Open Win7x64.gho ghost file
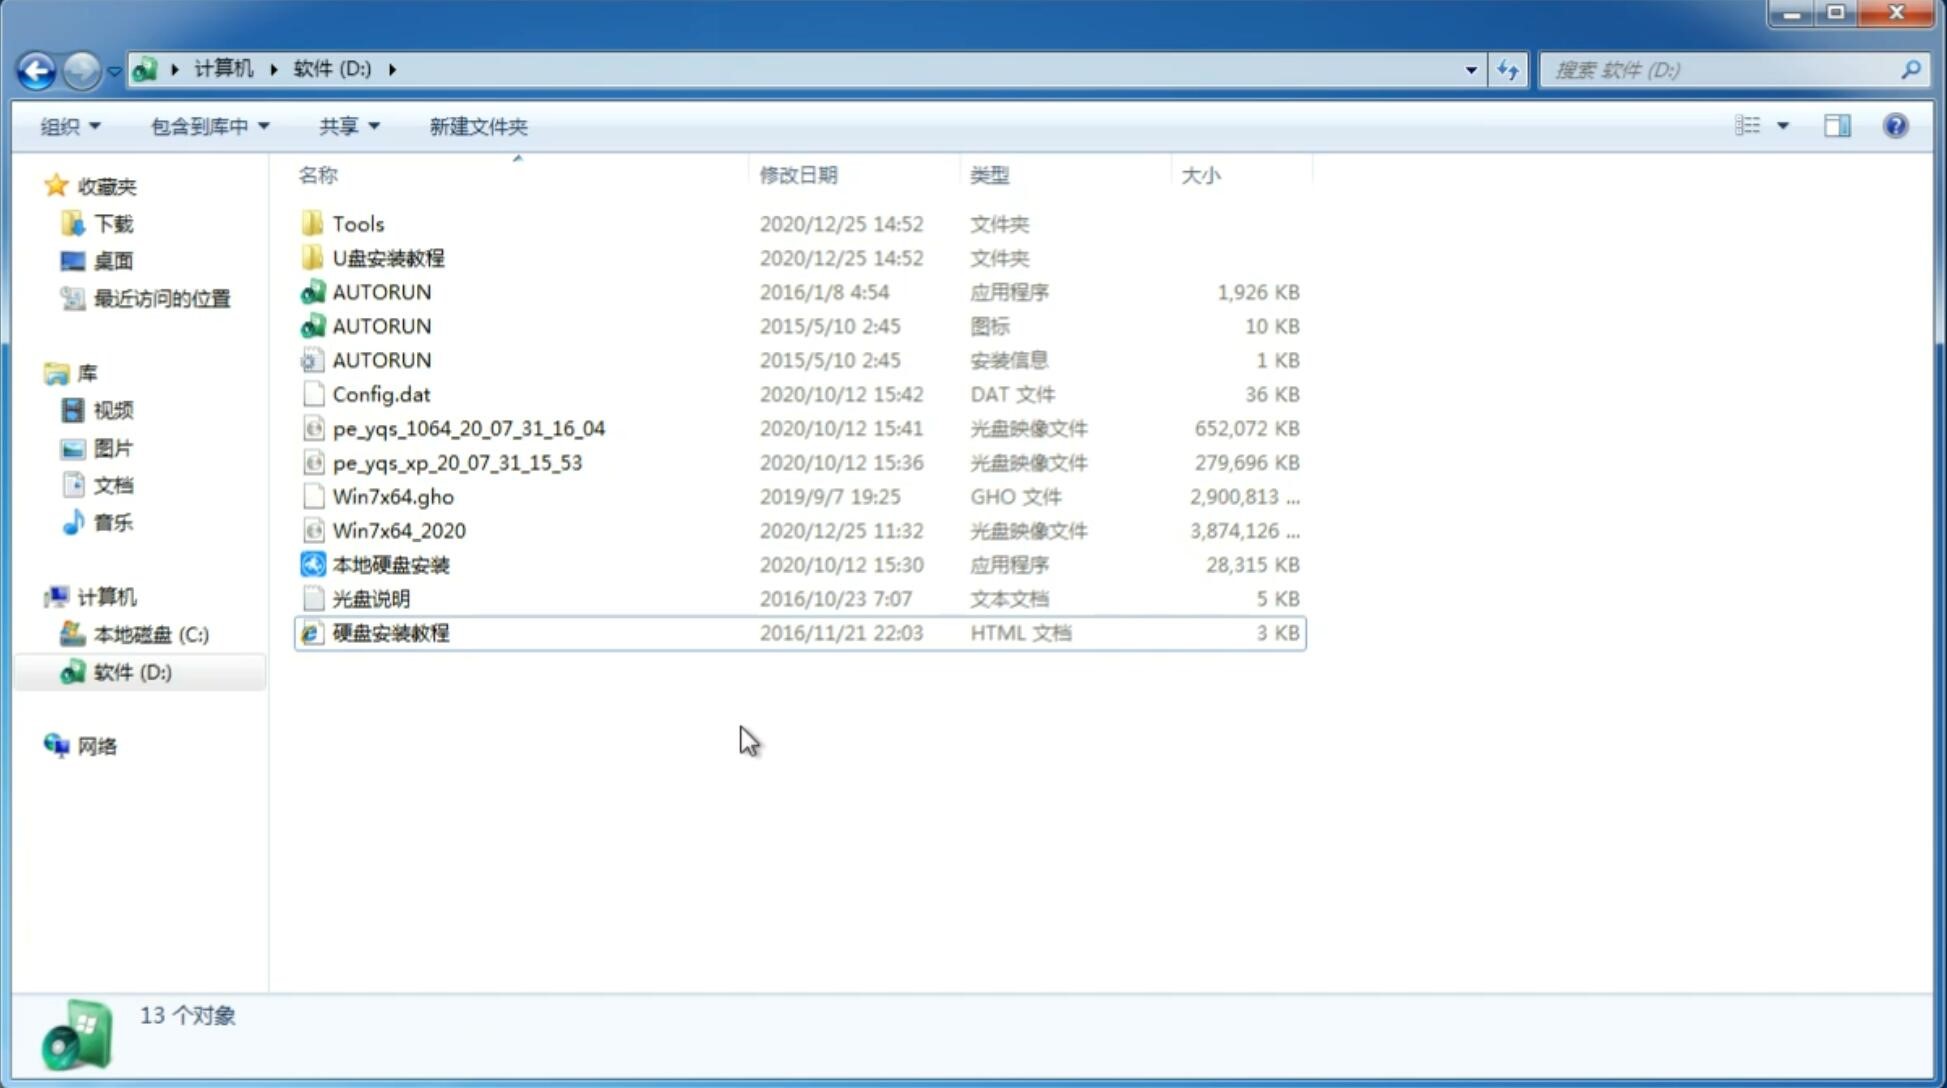This screenshot has width=1947, height=1088. click(392, 496)
